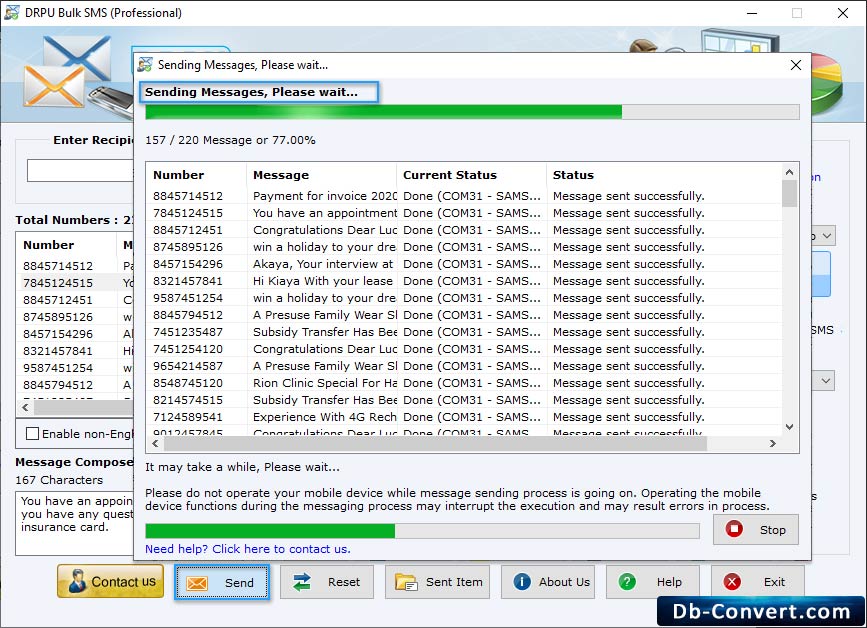Open the upper dropdown on right side panel
867x628 pixels.
coord(826,236)
